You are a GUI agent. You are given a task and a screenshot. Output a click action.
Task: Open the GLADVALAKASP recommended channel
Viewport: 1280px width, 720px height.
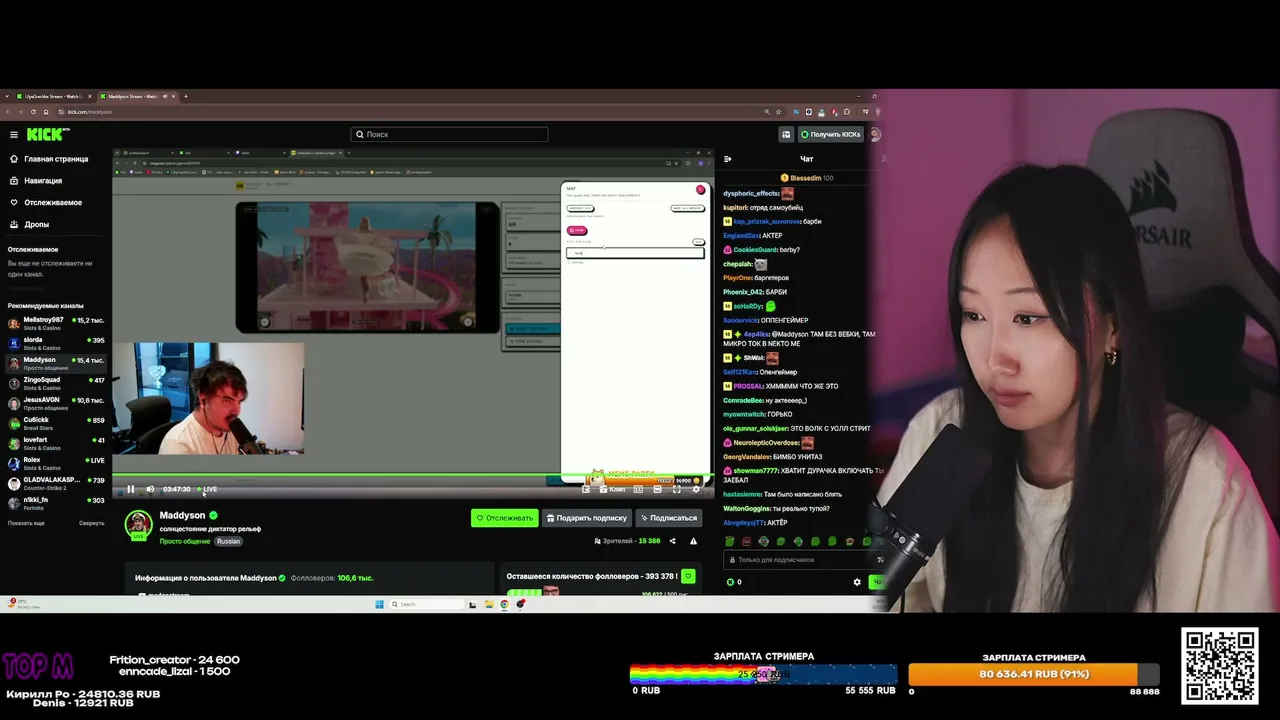[x=56, y=483]
